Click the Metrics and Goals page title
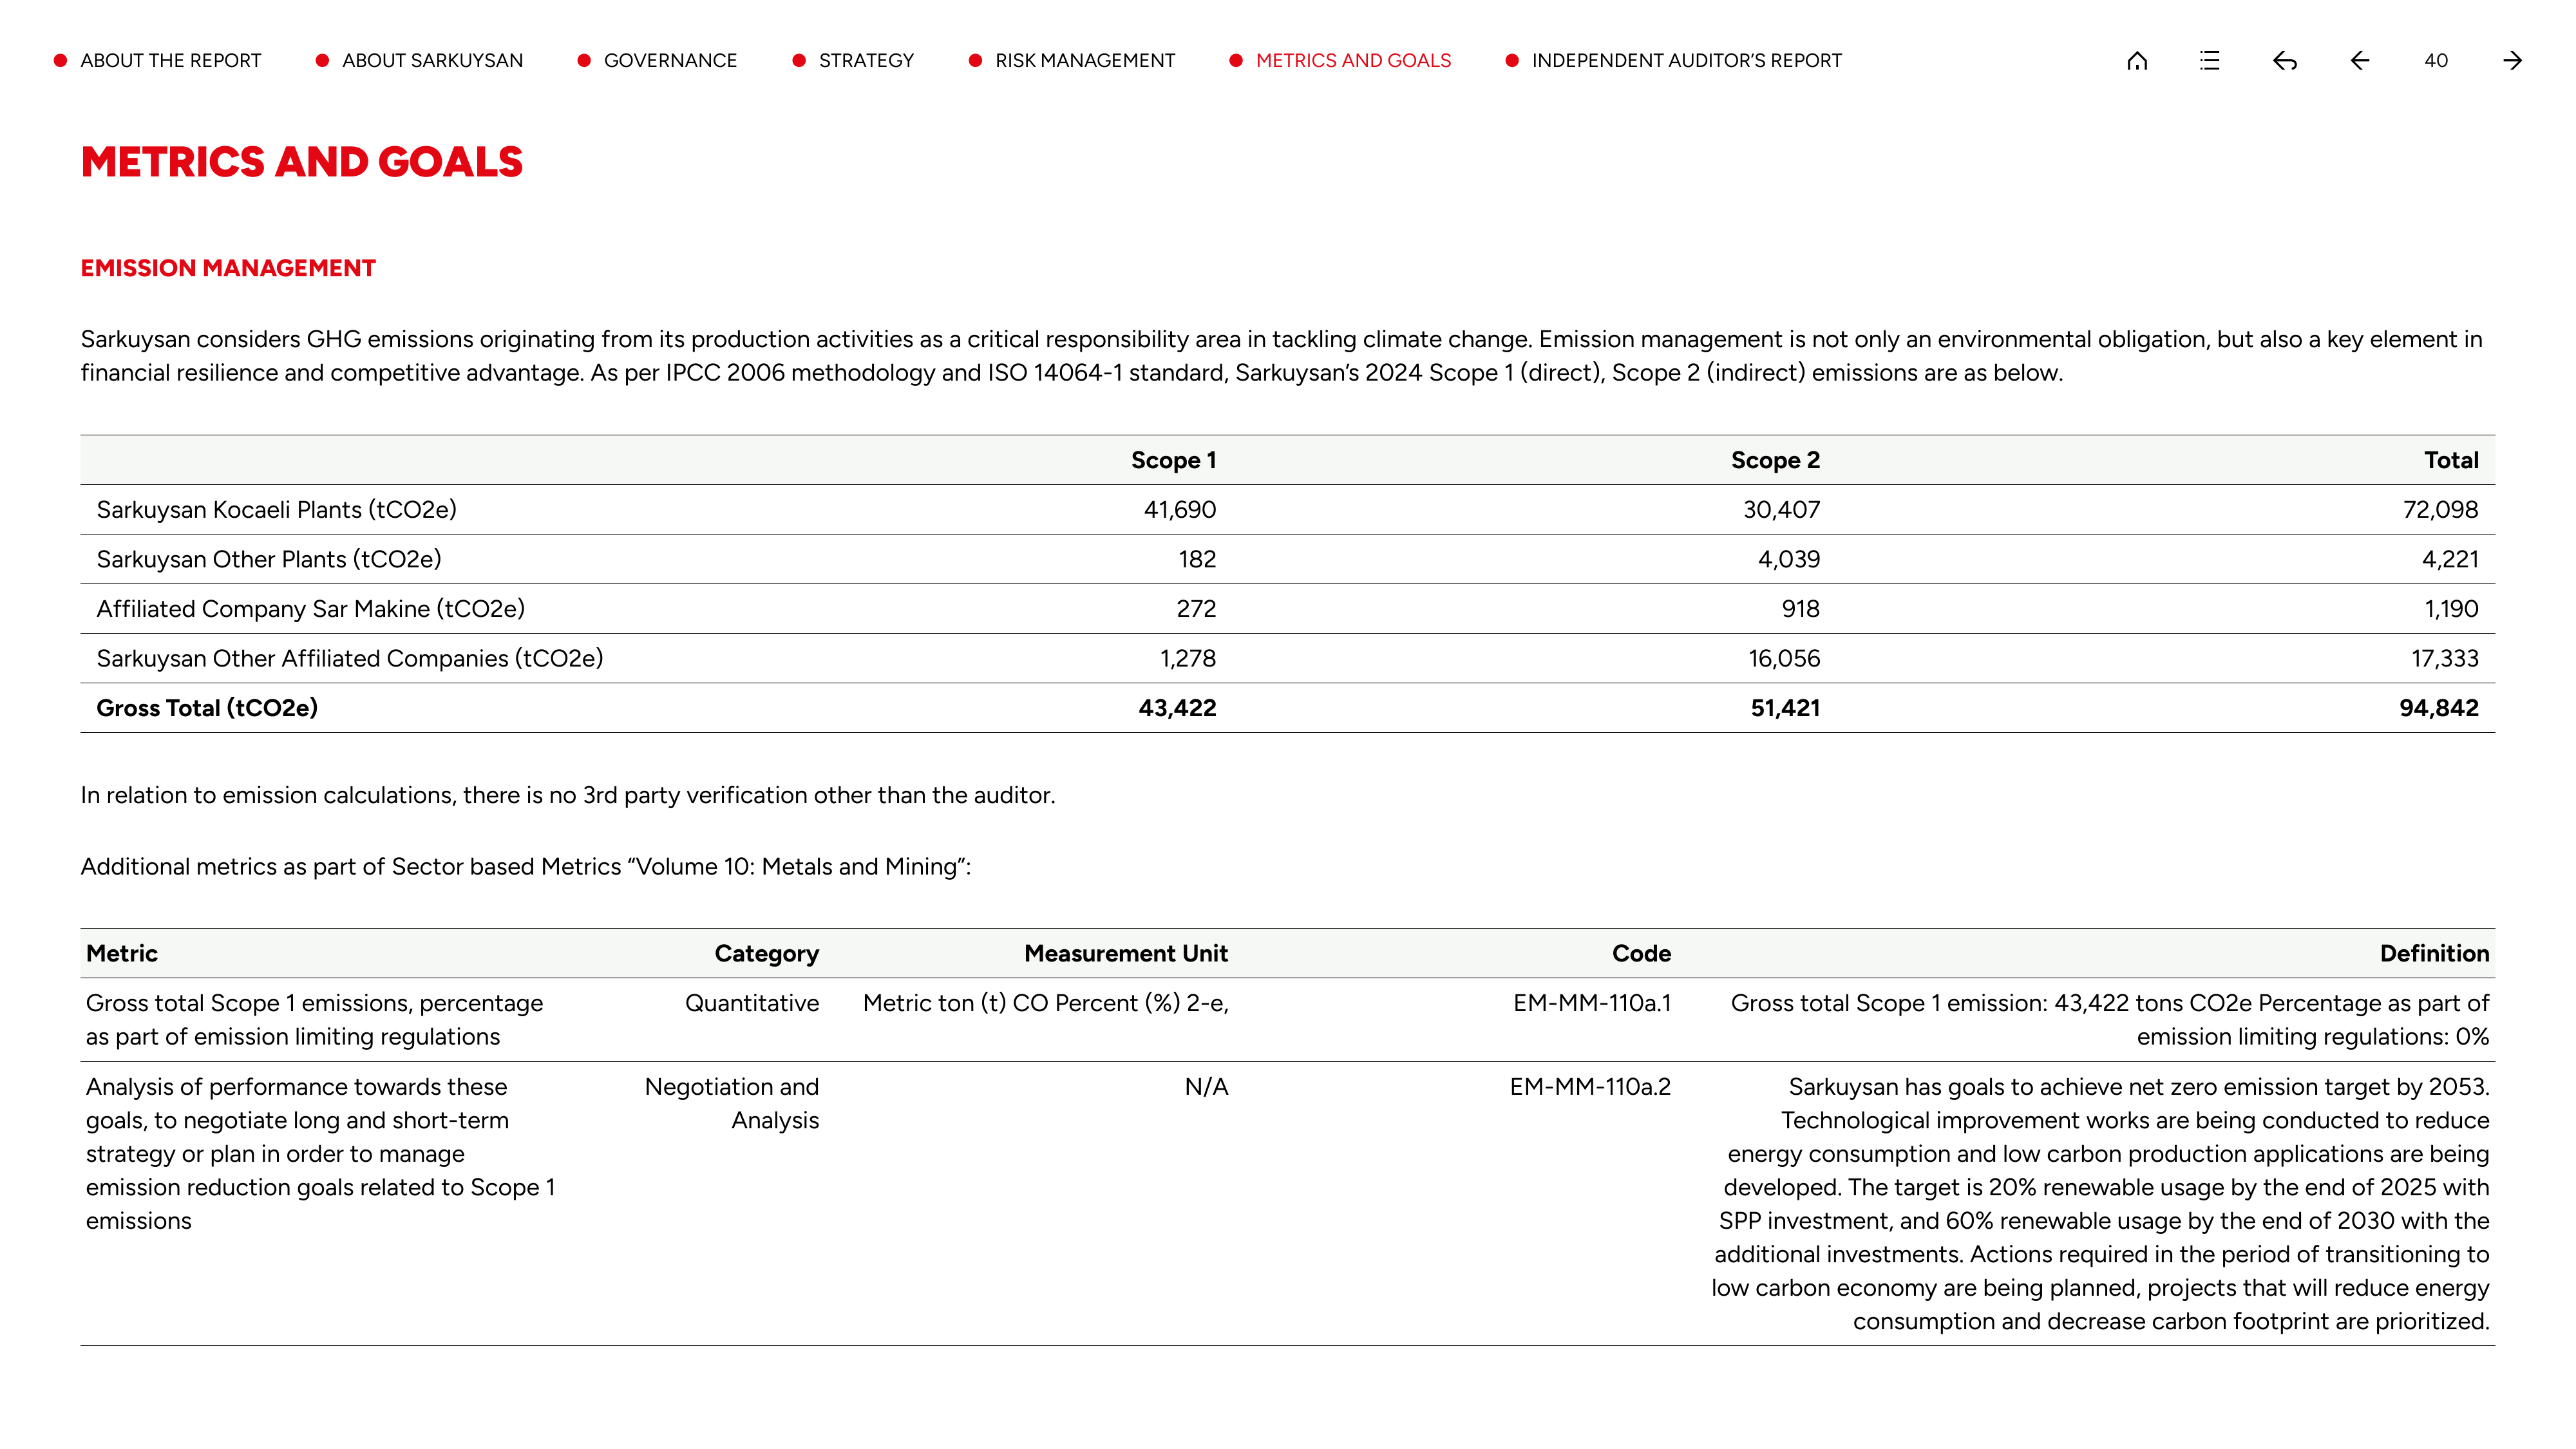 [301, 162]
